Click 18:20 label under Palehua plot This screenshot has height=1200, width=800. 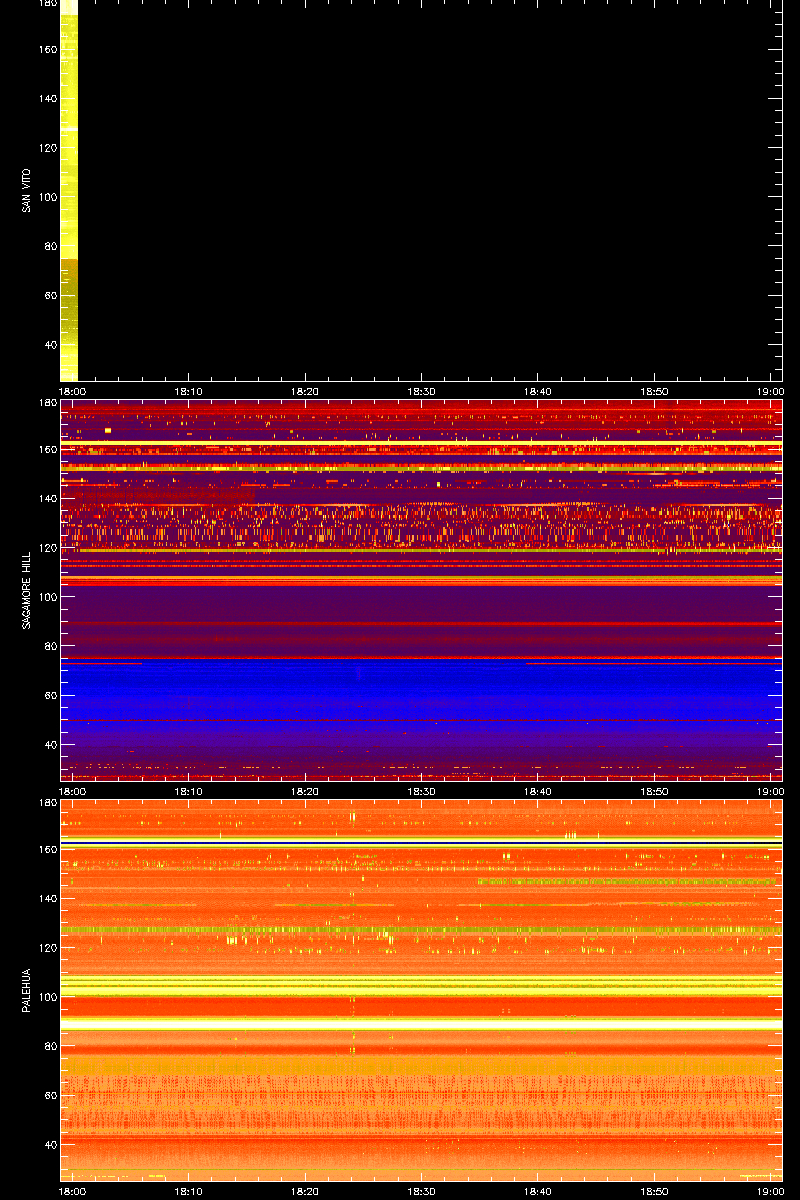[305, 1192]
